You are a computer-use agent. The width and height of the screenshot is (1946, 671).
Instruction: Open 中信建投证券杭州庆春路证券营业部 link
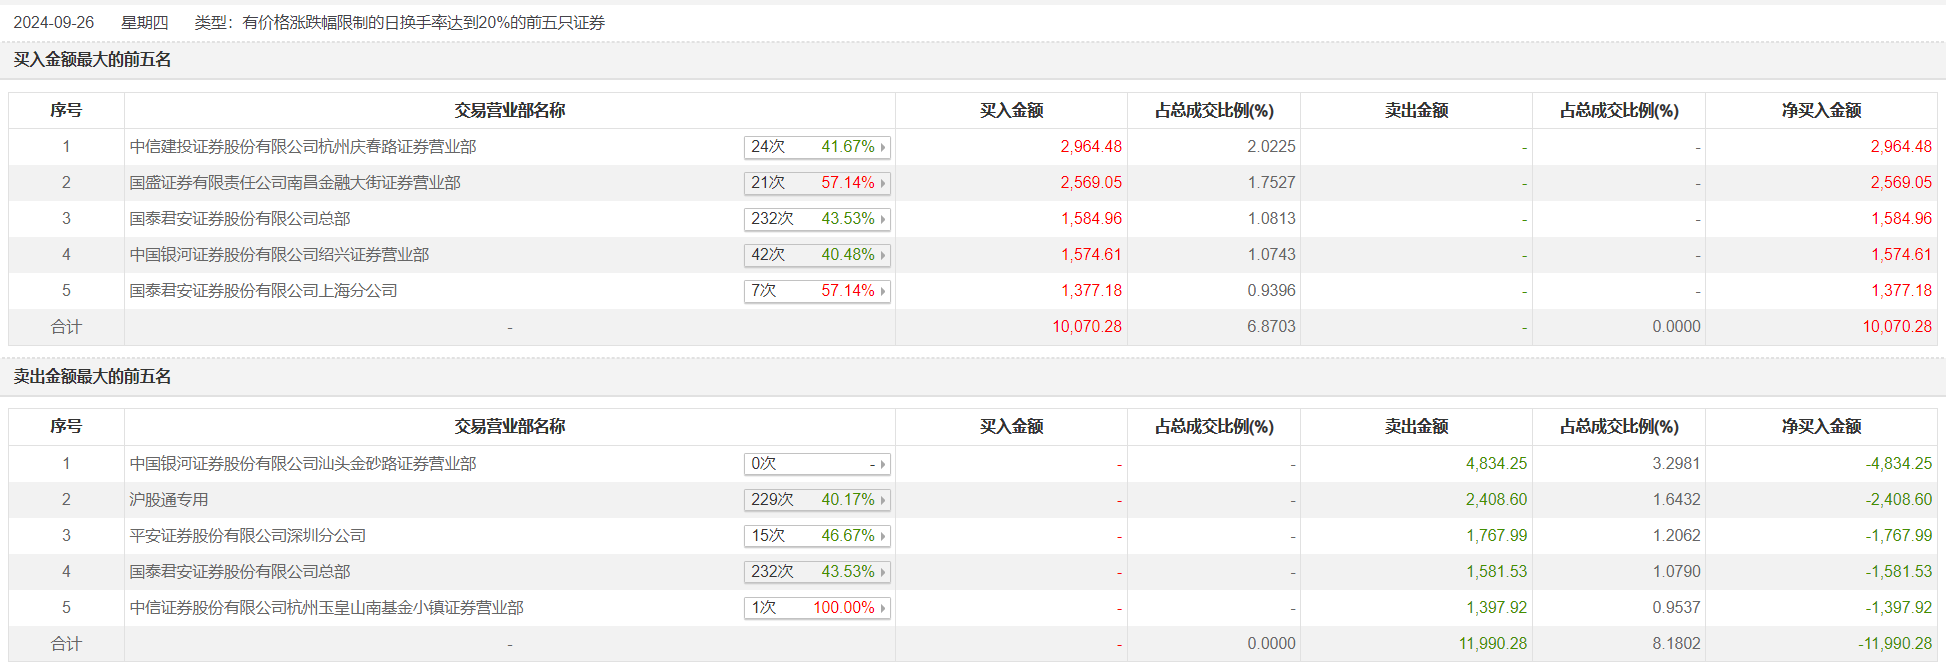tap(302, 147)
